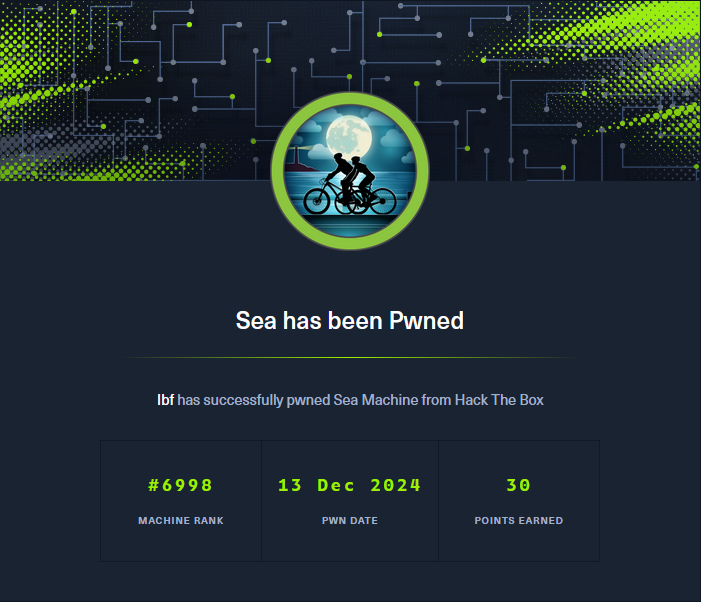The image size is (701, 602).
Task: Click the machine rank value #6998
Action: pyautogui.click(x=181, y=485)
